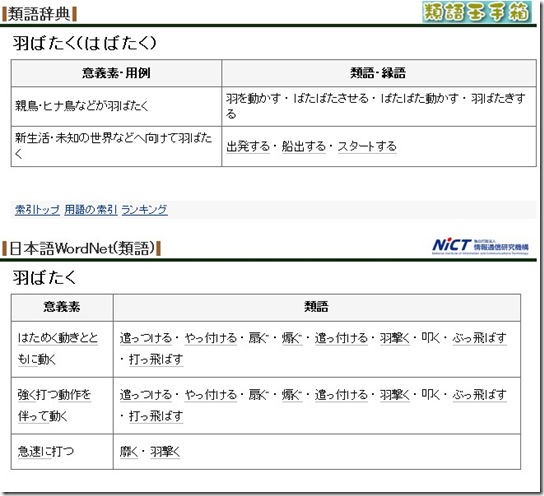
Task: Click やっ付ける in the 強く打つ動作 row
Action: tap(211, 395)
